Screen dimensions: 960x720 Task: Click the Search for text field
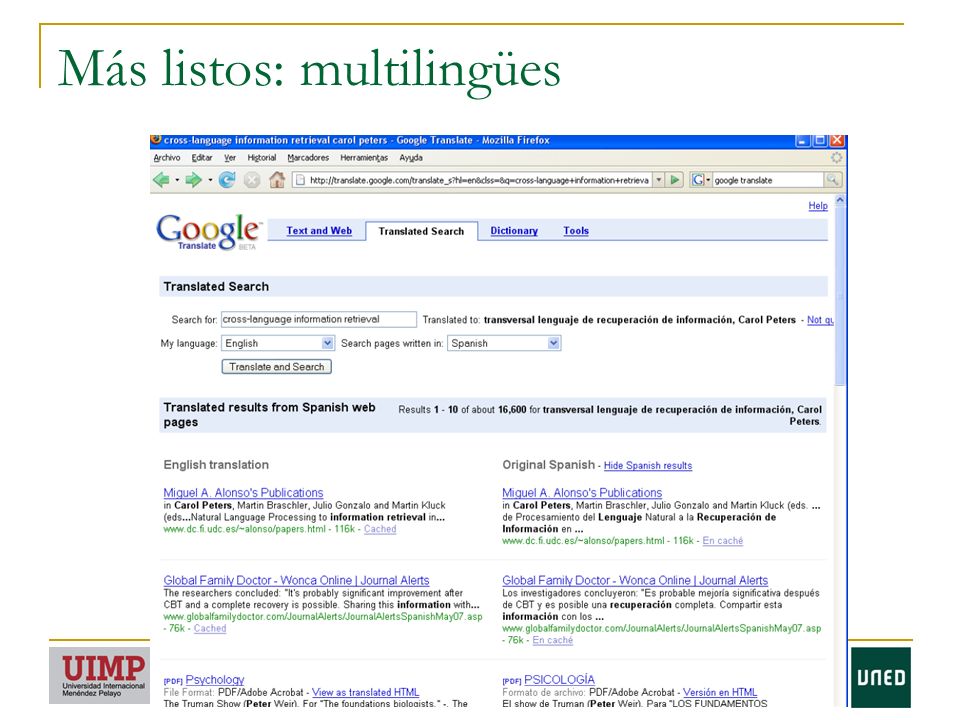pos(318,319)
